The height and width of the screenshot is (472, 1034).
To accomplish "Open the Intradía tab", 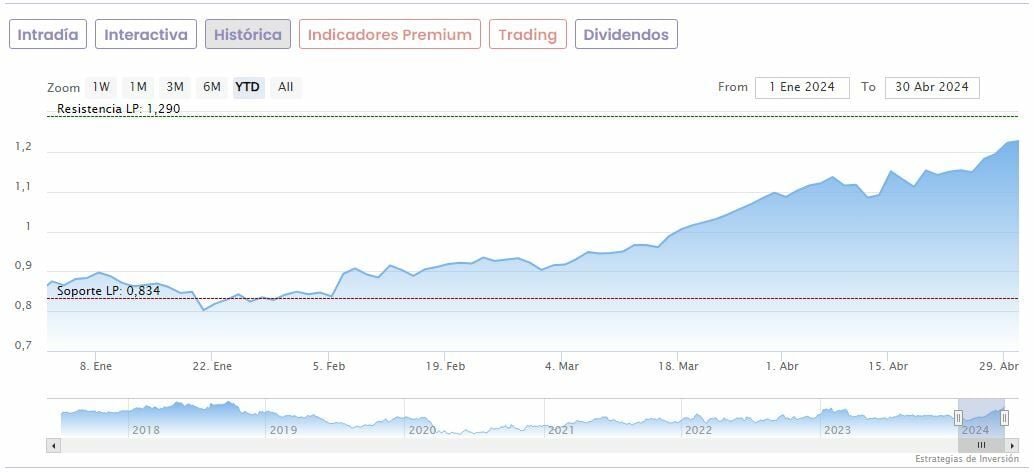I will coord(48,34).
